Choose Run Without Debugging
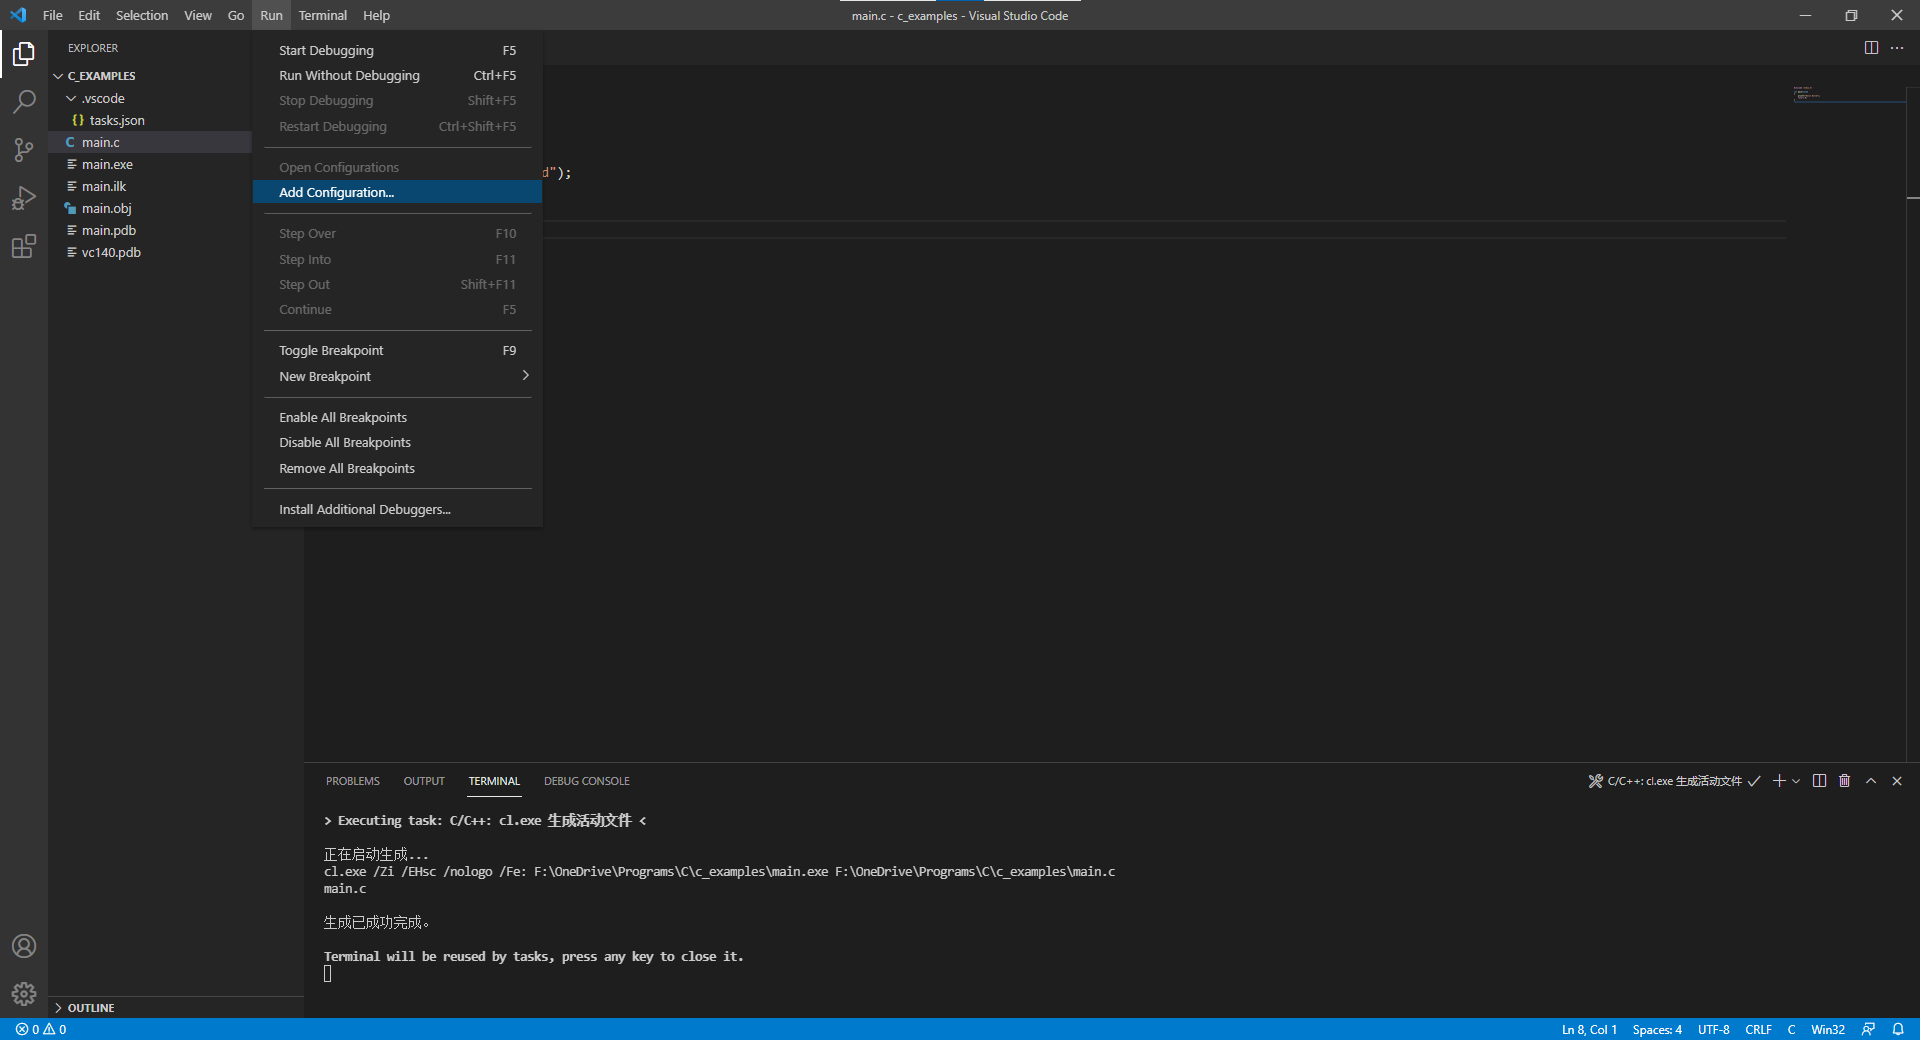The image size is (1920, 1040). tap(398, 75)
